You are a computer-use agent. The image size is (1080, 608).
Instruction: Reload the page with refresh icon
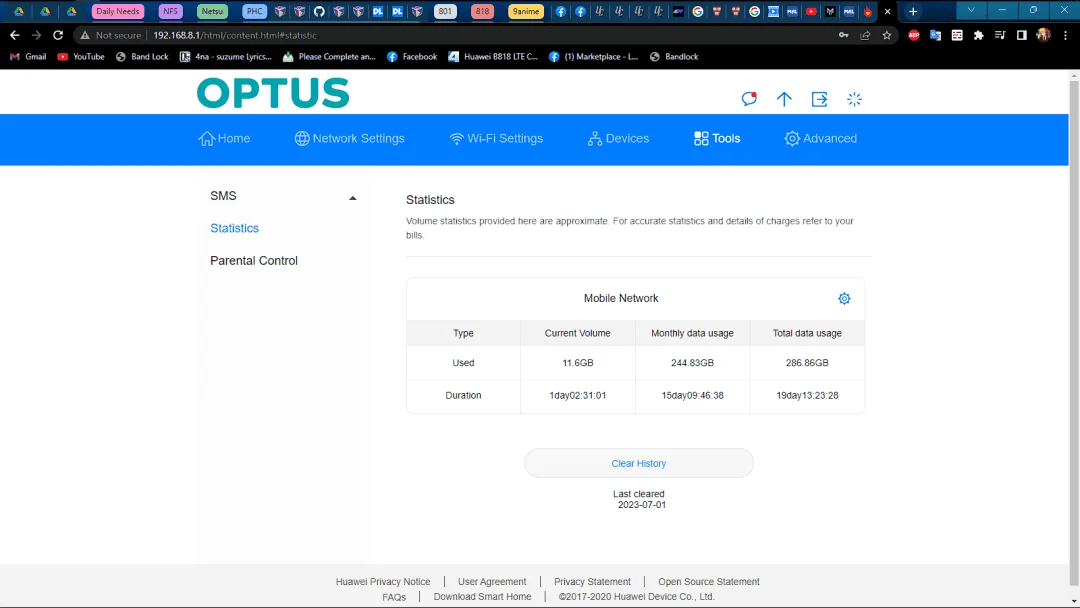tap(58, 35)
